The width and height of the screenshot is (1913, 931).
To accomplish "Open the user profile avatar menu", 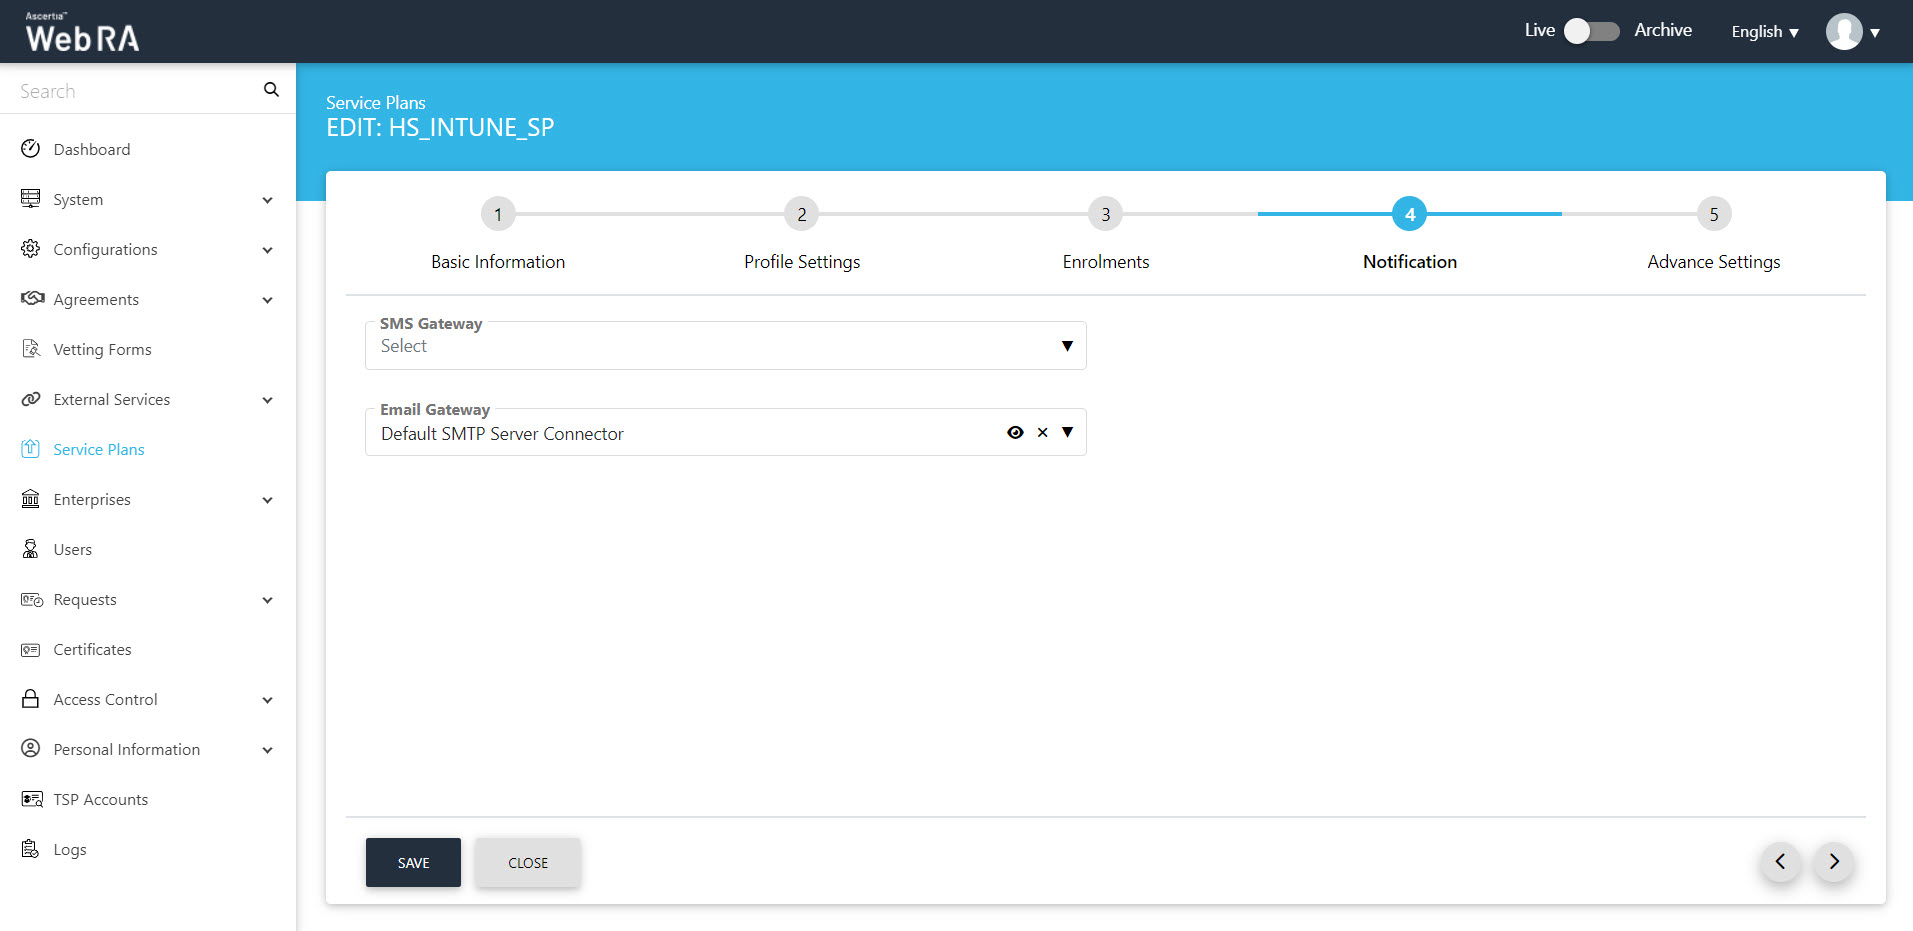I will pyautogui.click(x=1844, y=32).
